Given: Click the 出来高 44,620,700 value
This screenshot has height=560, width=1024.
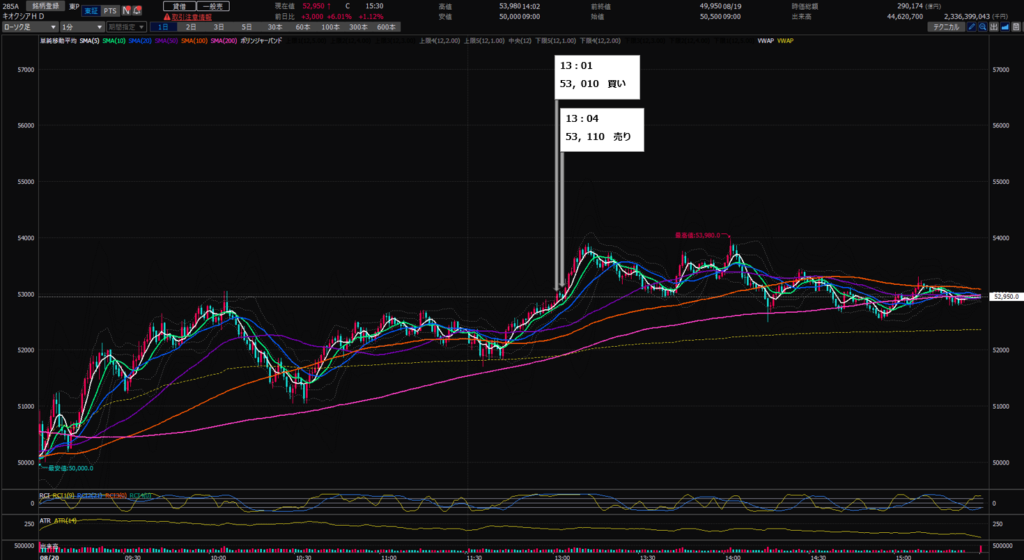Looking at the screenshot, I should click(904, 16).
